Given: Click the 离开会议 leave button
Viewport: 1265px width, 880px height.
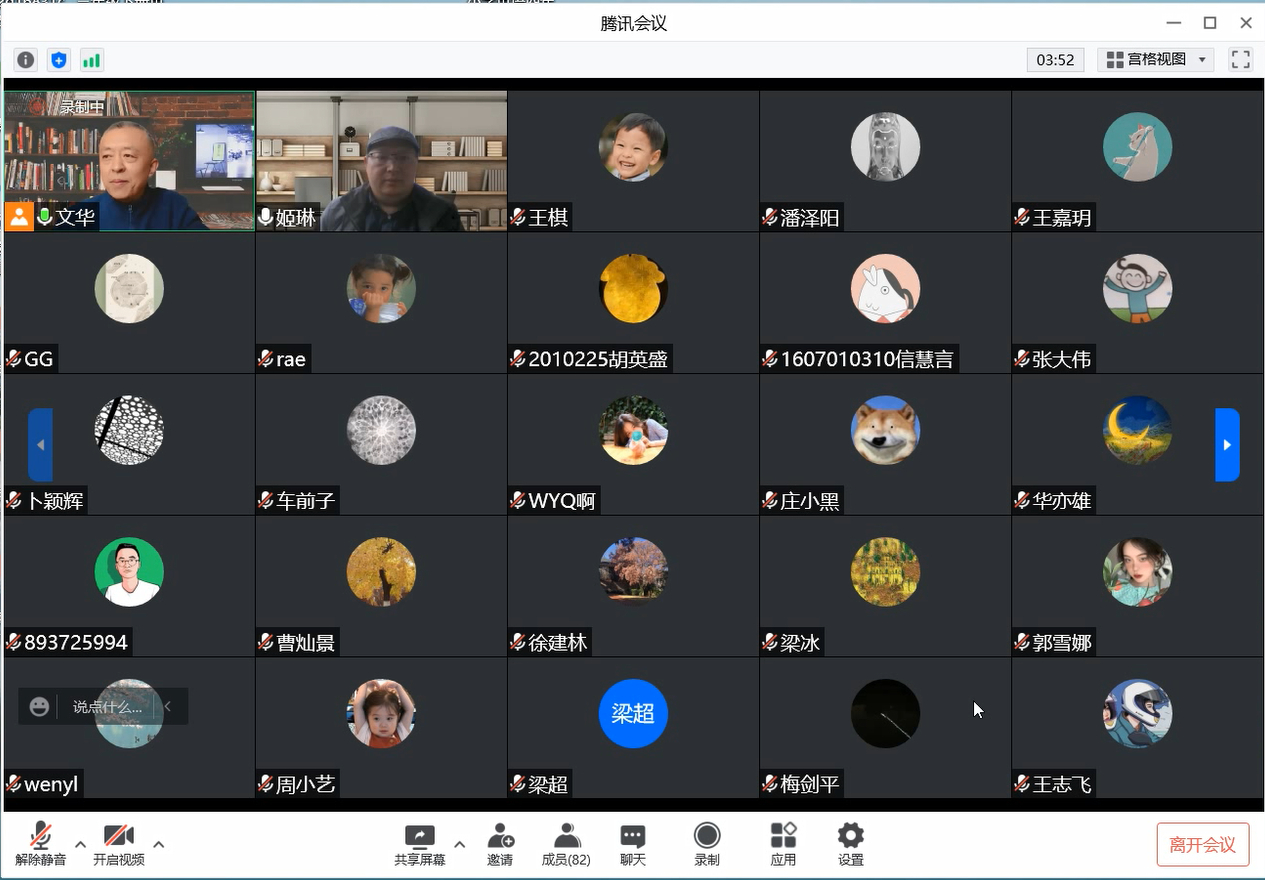Looking at the screenshot, I should pyautogui.click(x=1202, y=845).
